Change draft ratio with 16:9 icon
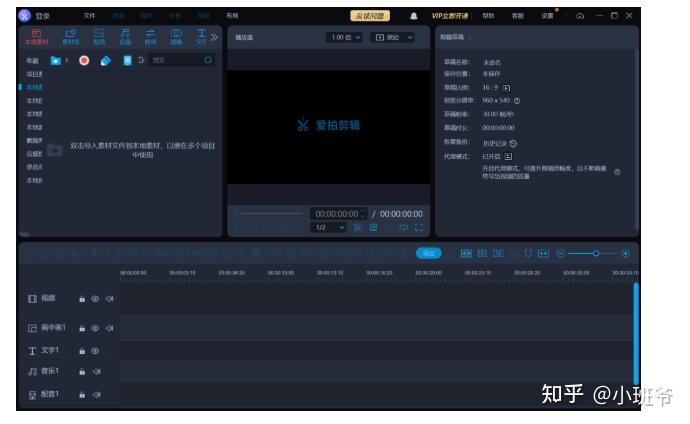This screenshot has height=424, width=690. pyautogui.click(x=506, y=88)
